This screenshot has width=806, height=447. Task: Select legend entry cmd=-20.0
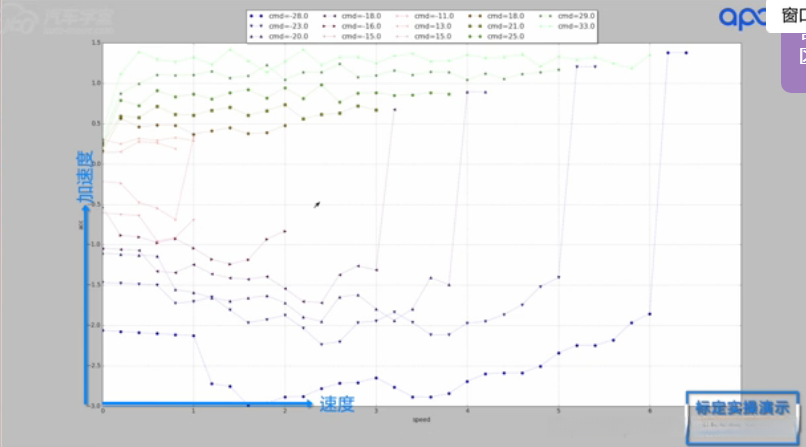tap(279, 36)
